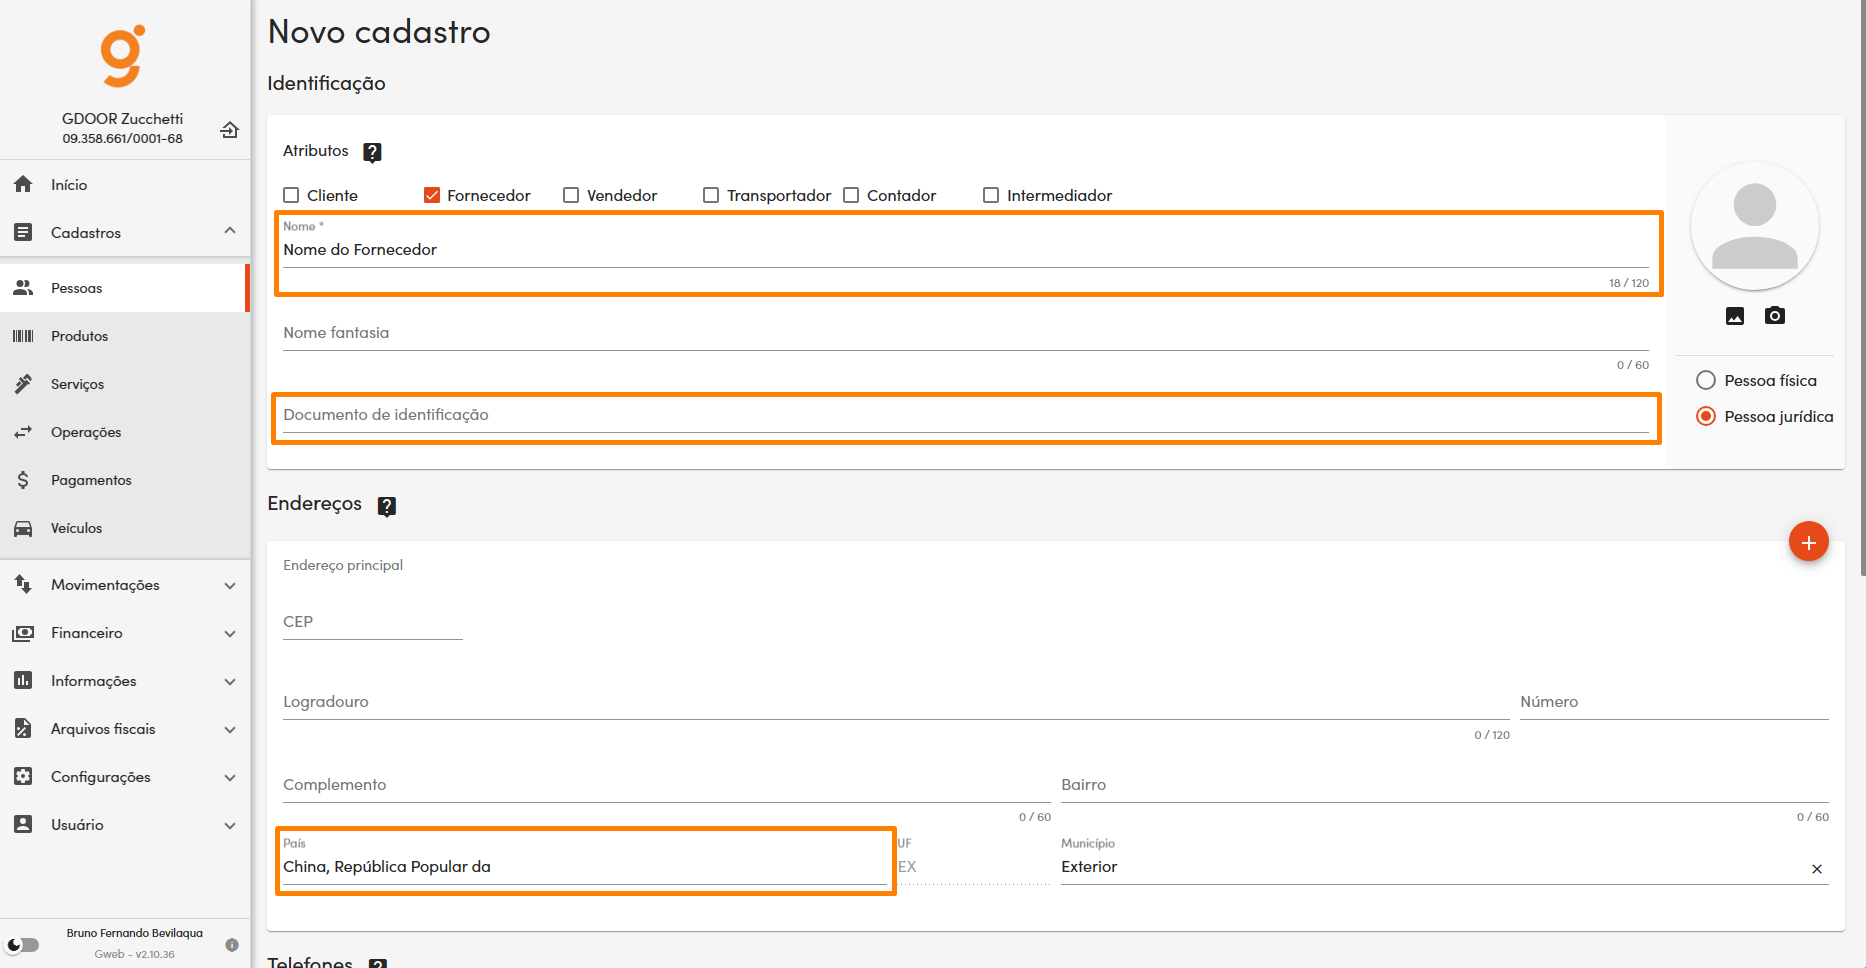Click the page vertical scrollbar
1866x968 pixels.
[1862, 288]
